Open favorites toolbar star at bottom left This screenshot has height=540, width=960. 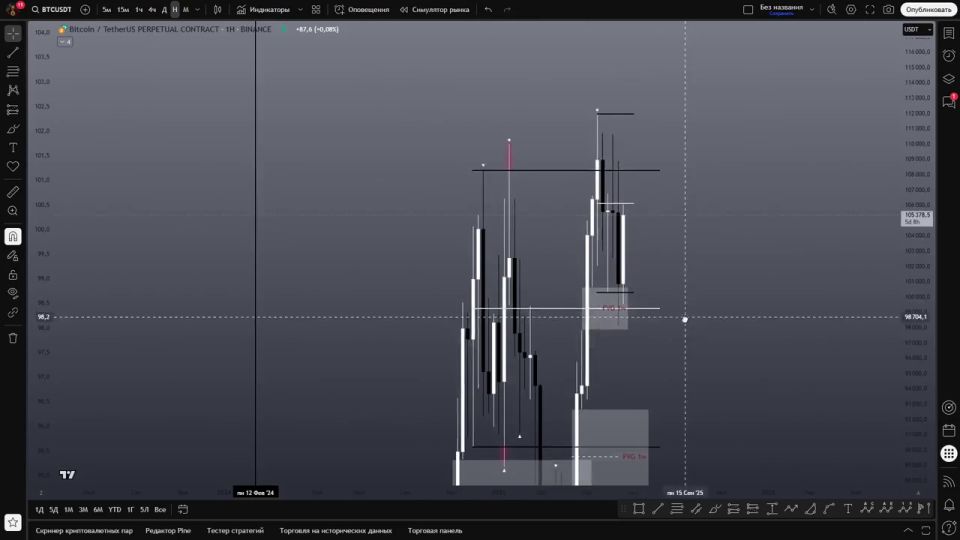(13, 522)
